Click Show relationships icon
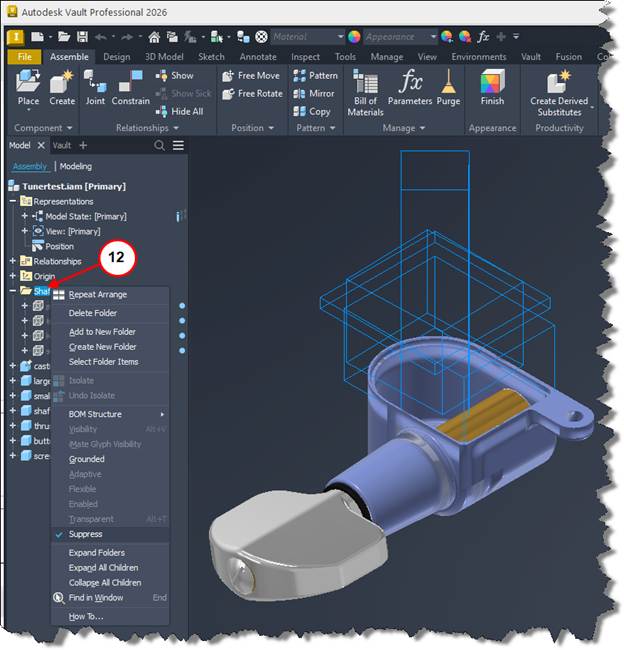 pos(161,75)
